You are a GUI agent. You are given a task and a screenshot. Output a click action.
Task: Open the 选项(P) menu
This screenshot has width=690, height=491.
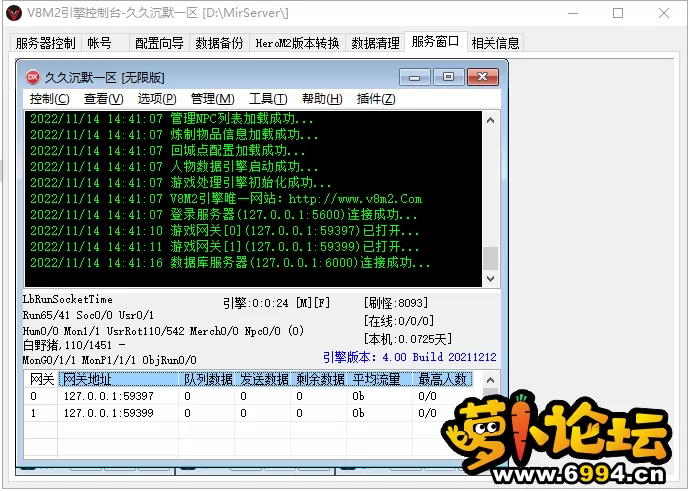[x=157, y=99]
